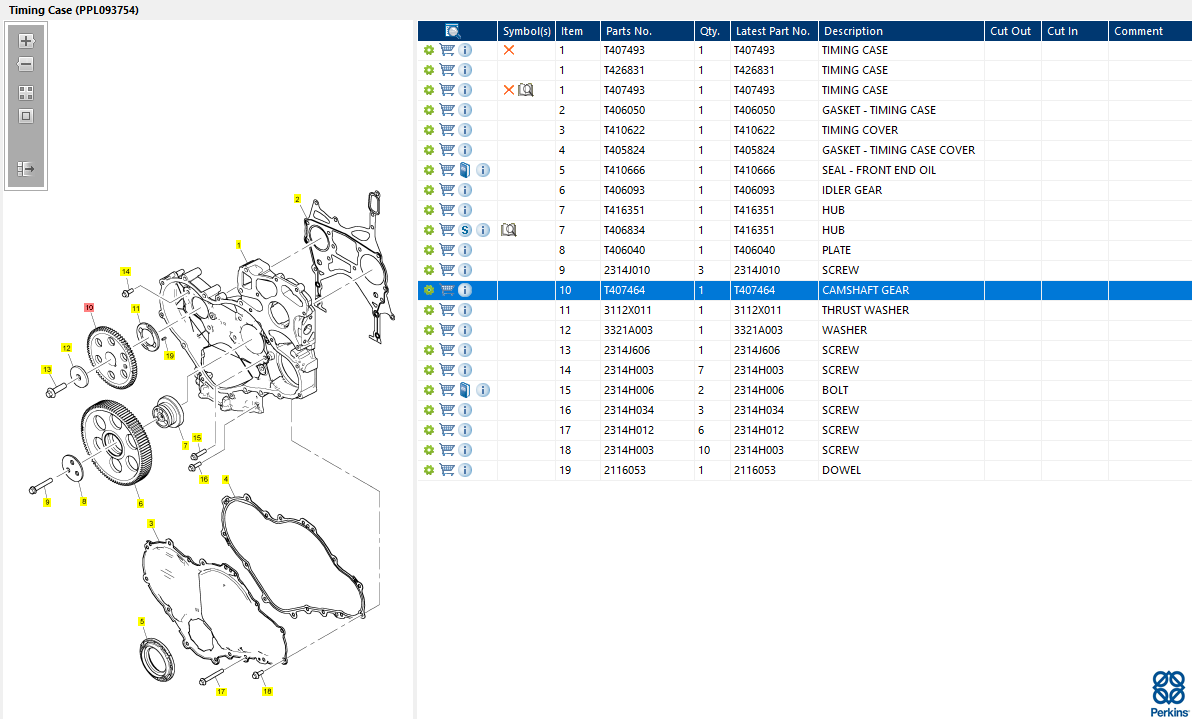Sort by the Description column header
This screenshot has width=1192, height=719.
pyautogui.click(x=902, y=31)
